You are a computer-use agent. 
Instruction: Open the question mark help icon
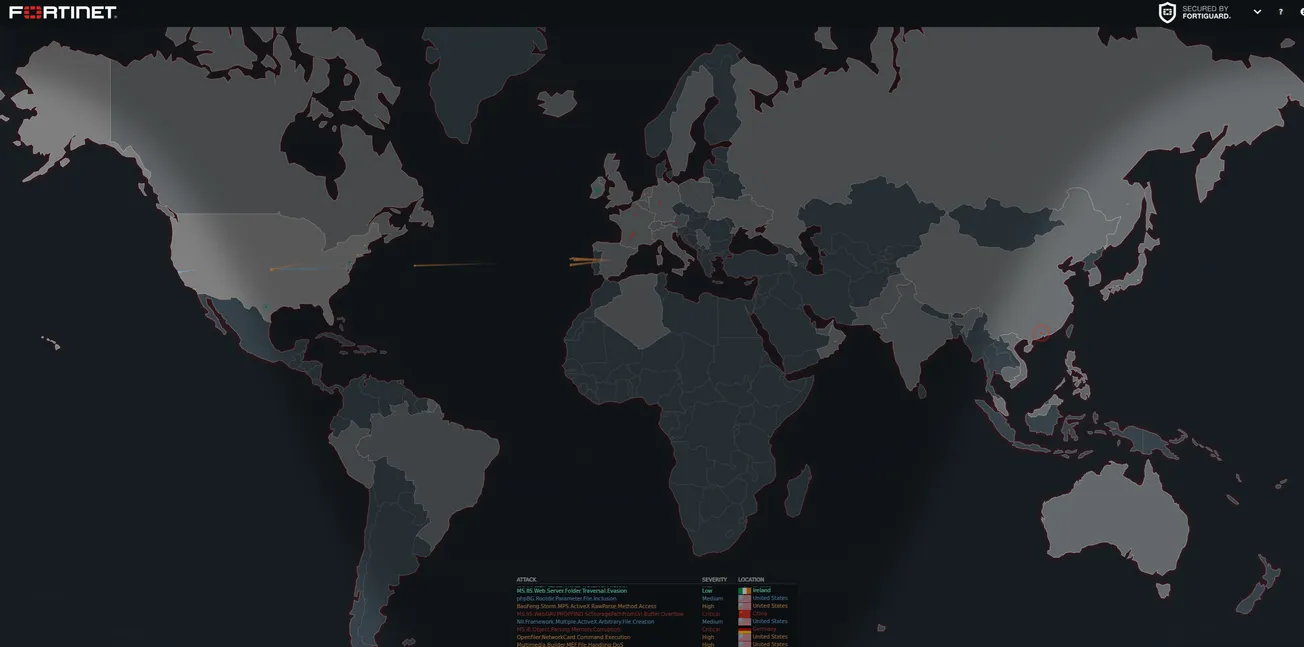[x=1280, y=13]
